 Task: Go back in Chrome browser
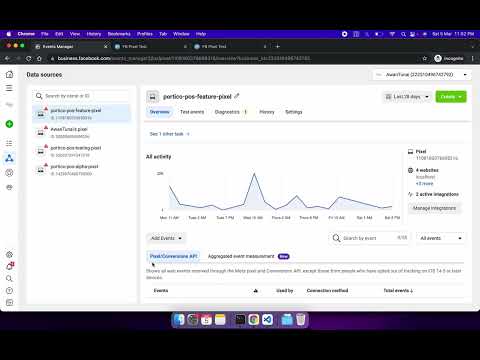point(7,58)
